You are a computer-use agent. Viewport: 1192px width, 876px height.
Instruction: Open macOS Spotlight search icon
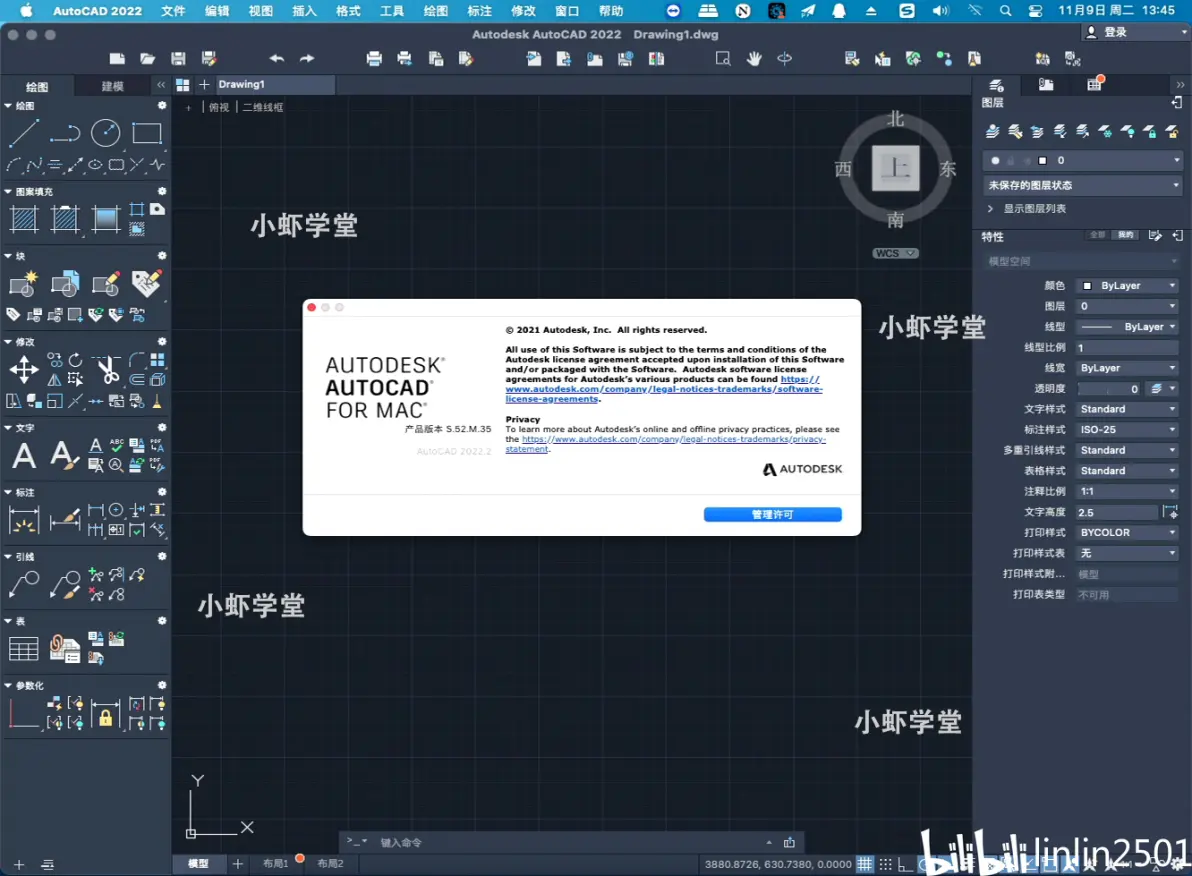click(1006, 11)
